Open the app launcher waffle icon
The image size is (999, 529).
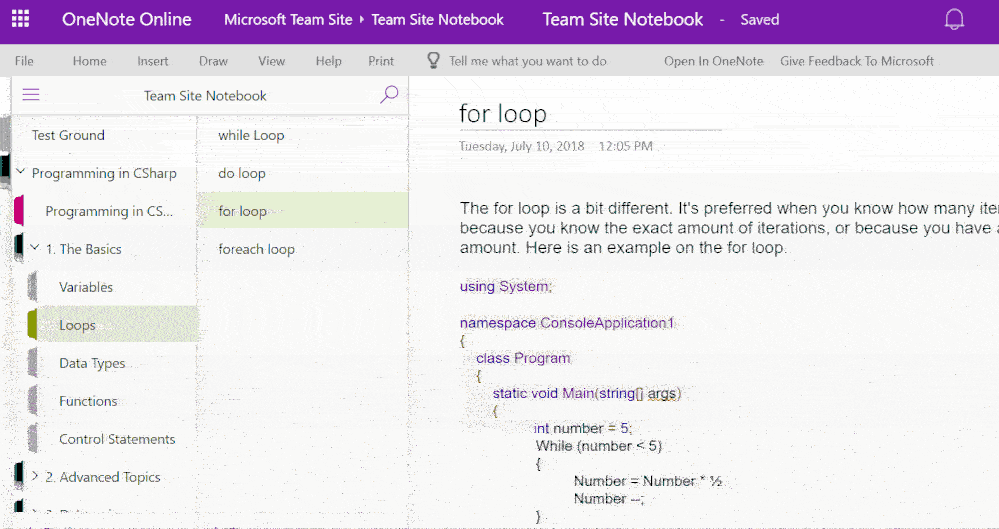coord(20,19)
